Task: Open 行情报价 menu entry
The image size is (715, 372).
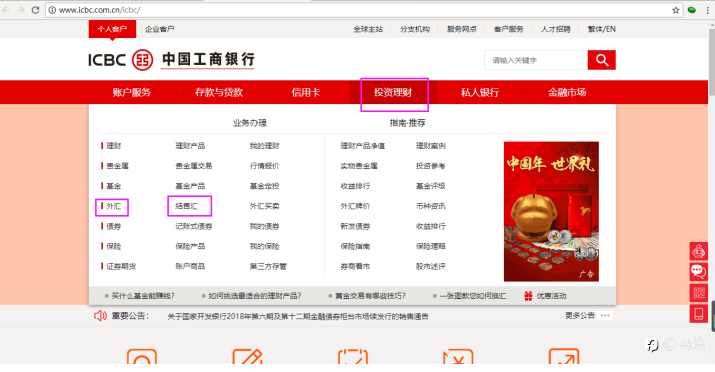Action: 264,166
